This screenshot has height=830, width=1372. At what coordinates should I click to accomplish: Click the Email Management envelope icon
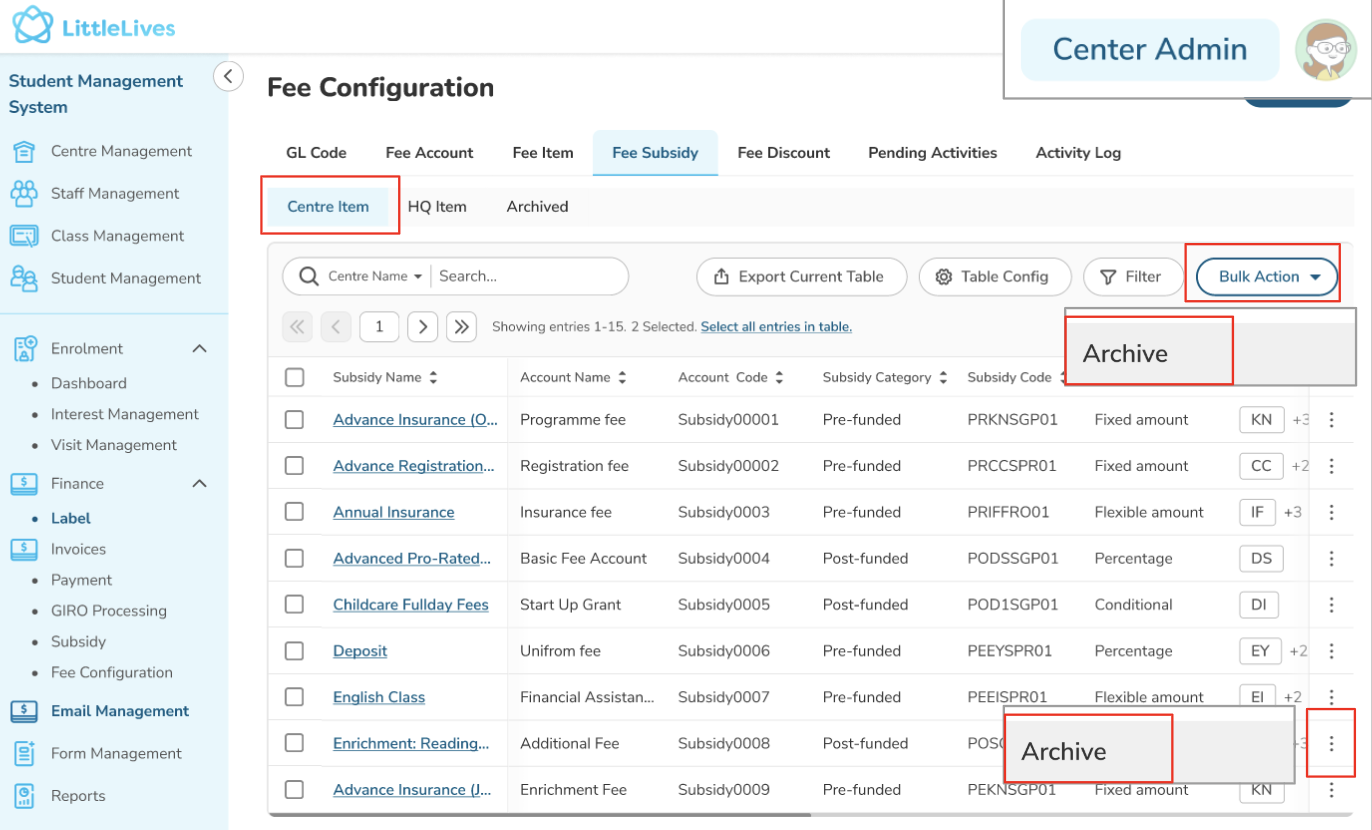tap(24, 712)
